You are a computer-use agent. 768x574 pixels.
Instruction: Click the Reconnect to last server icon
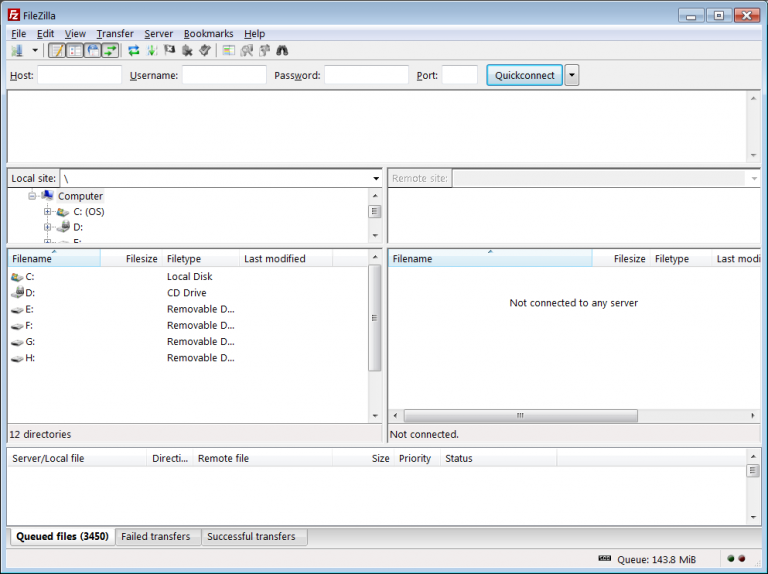point(205,50)
